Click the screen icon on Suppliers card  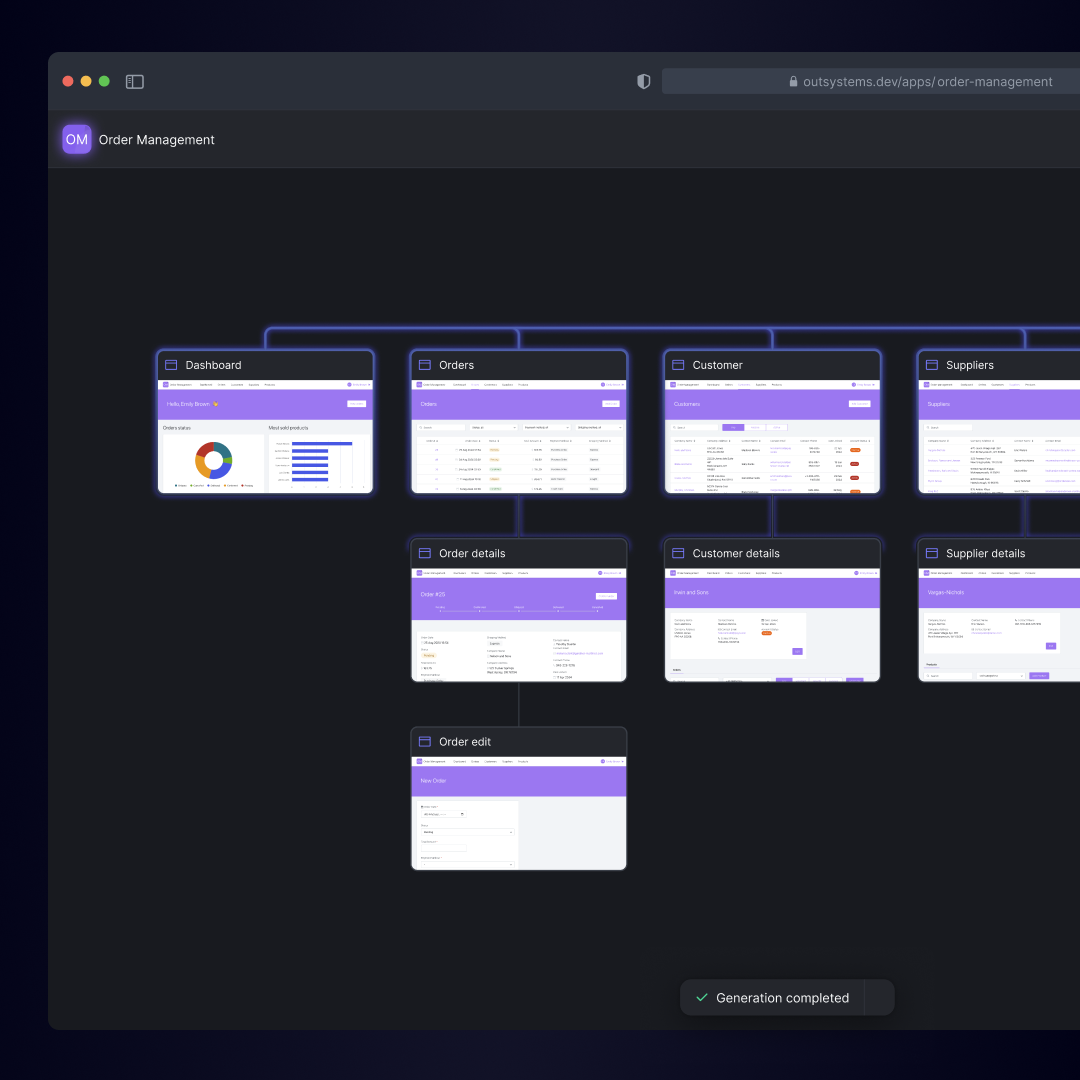pyautogui.click(x=933, y=365)
